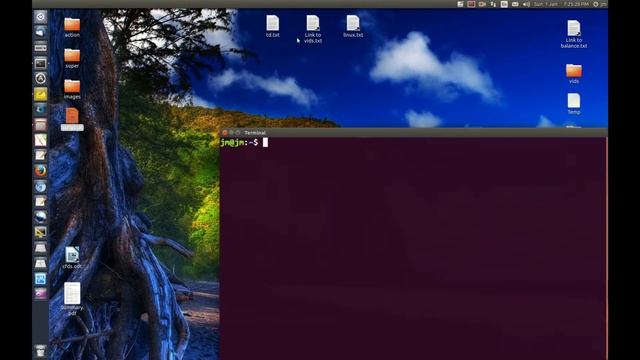This screenshot has width=640, height=360.
Task: Open the purple launcher icon above the empty space
Action: [40, 294]
